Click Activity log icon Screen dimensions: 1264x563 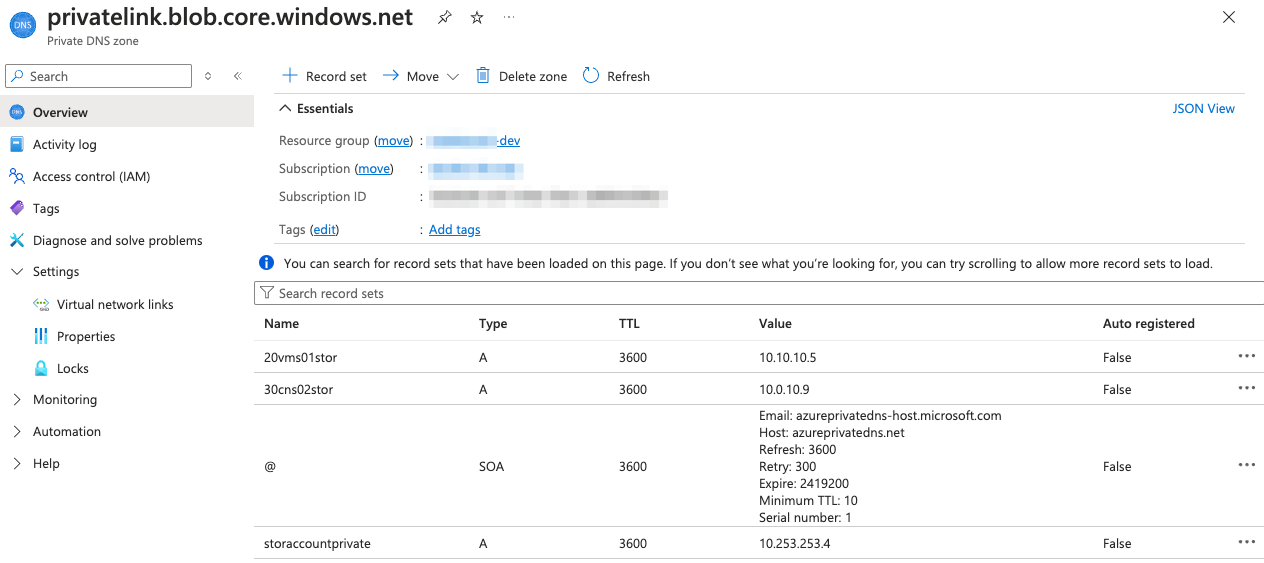point(16,144)
